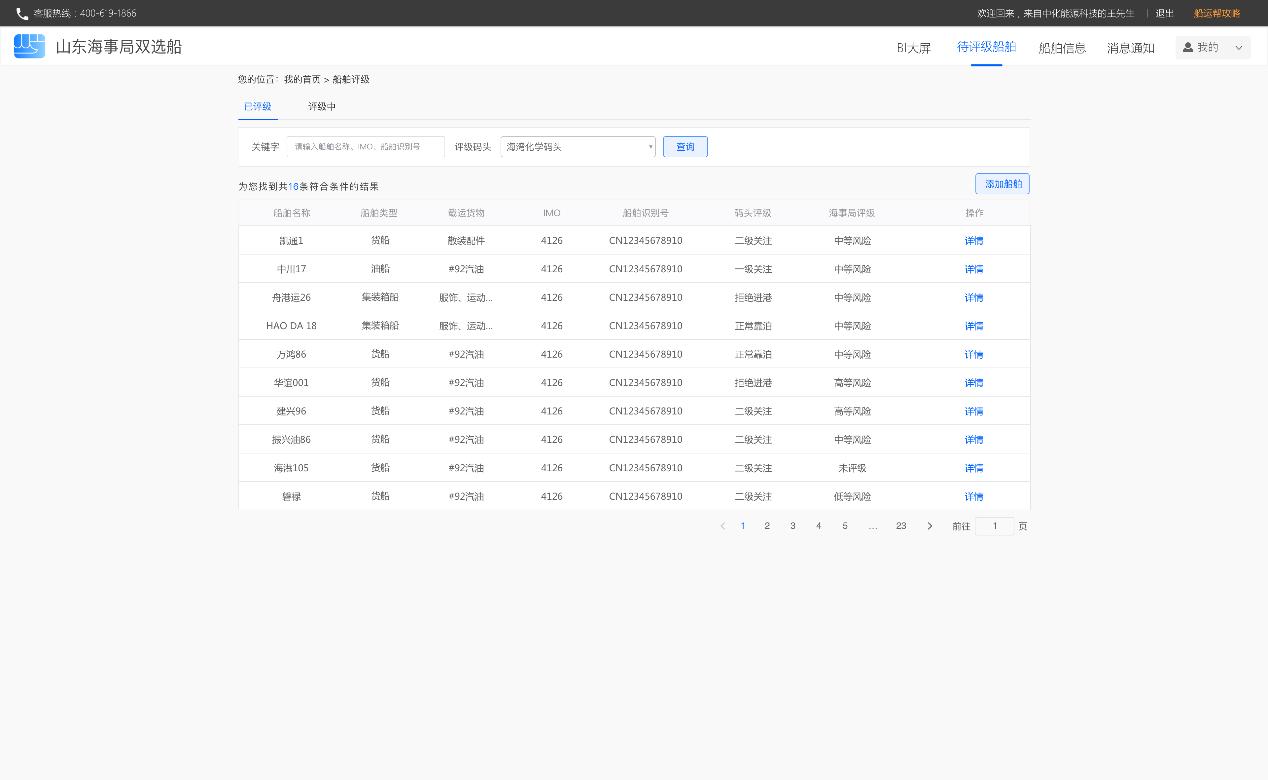The image size is (1268, 780).
Task: Go to page 23 in pagination
Action: (900, 526)
